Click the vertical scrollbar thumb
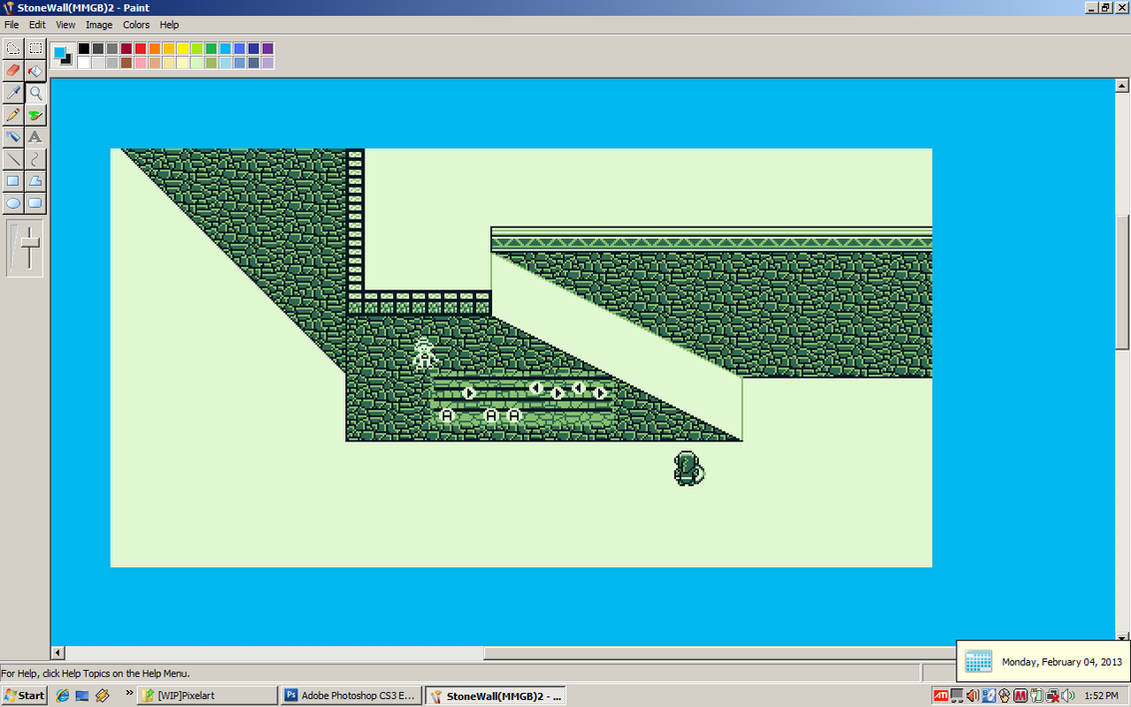 click(1122, 281)
